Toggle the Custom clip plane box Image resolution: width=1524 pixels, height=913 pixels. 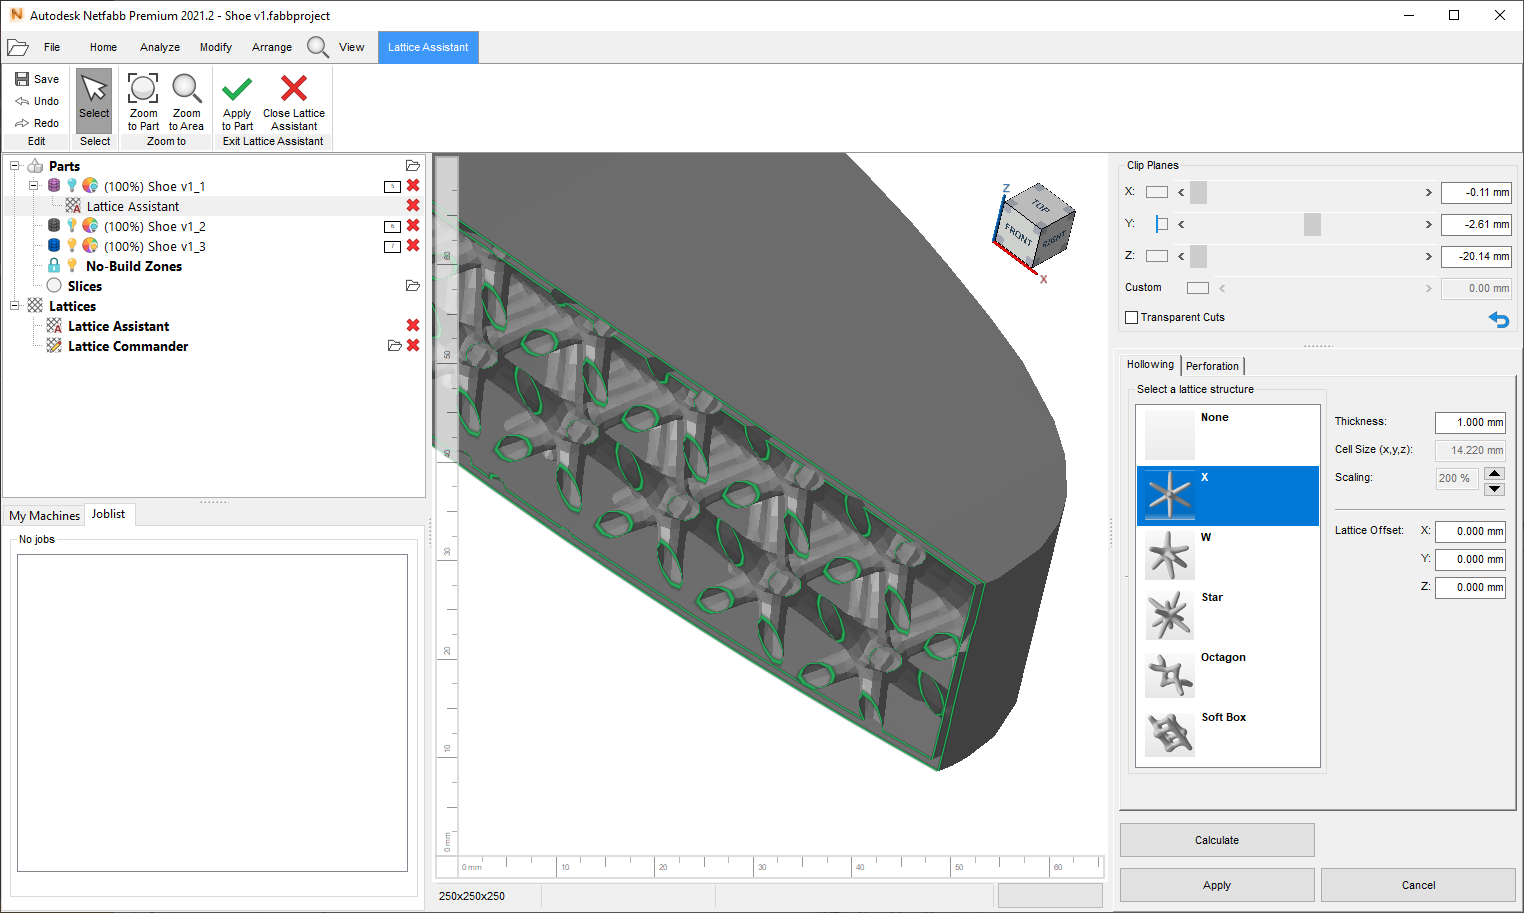[1198, 288]
